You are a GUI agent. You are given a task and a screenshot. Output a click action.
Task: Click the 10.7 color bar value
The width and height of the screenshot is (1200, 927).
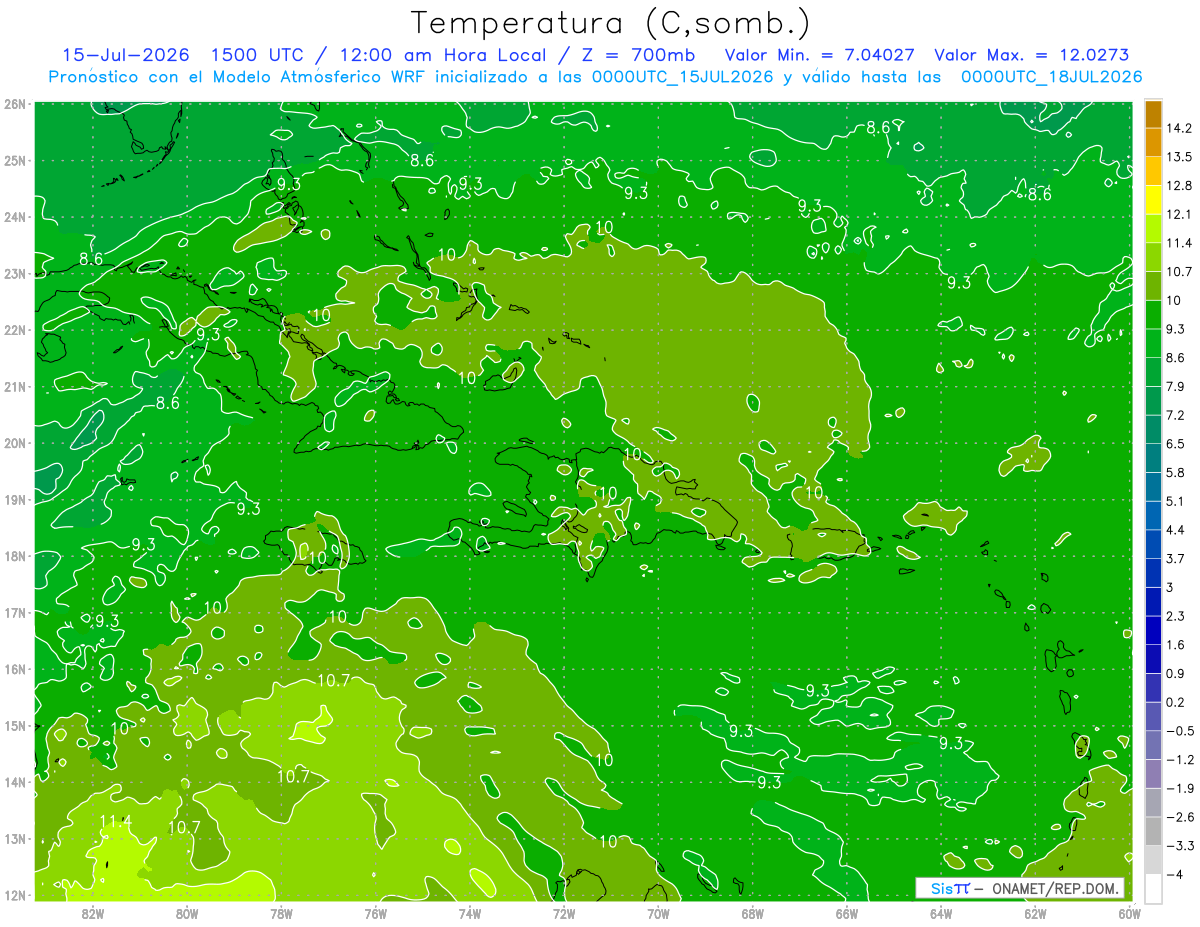coord(1178,272)
